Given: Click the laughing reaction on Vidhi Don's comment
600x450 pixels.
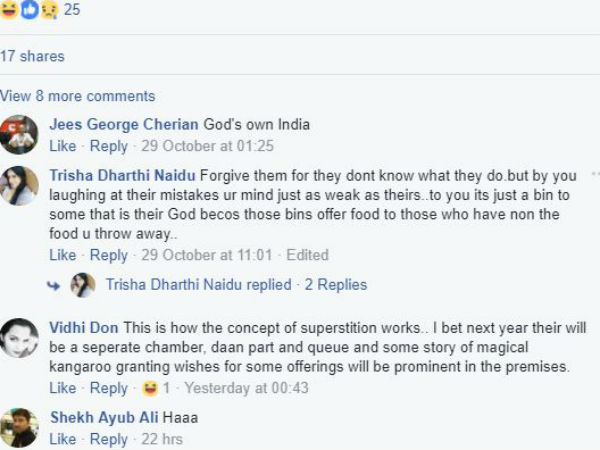Looking at the screenshot, I should (151, 388).
